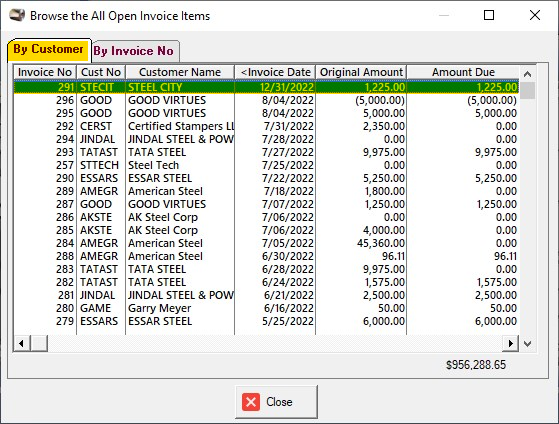Sort by Invoice No column header
The height and width of the screenshot is (424, 559).
45,72
